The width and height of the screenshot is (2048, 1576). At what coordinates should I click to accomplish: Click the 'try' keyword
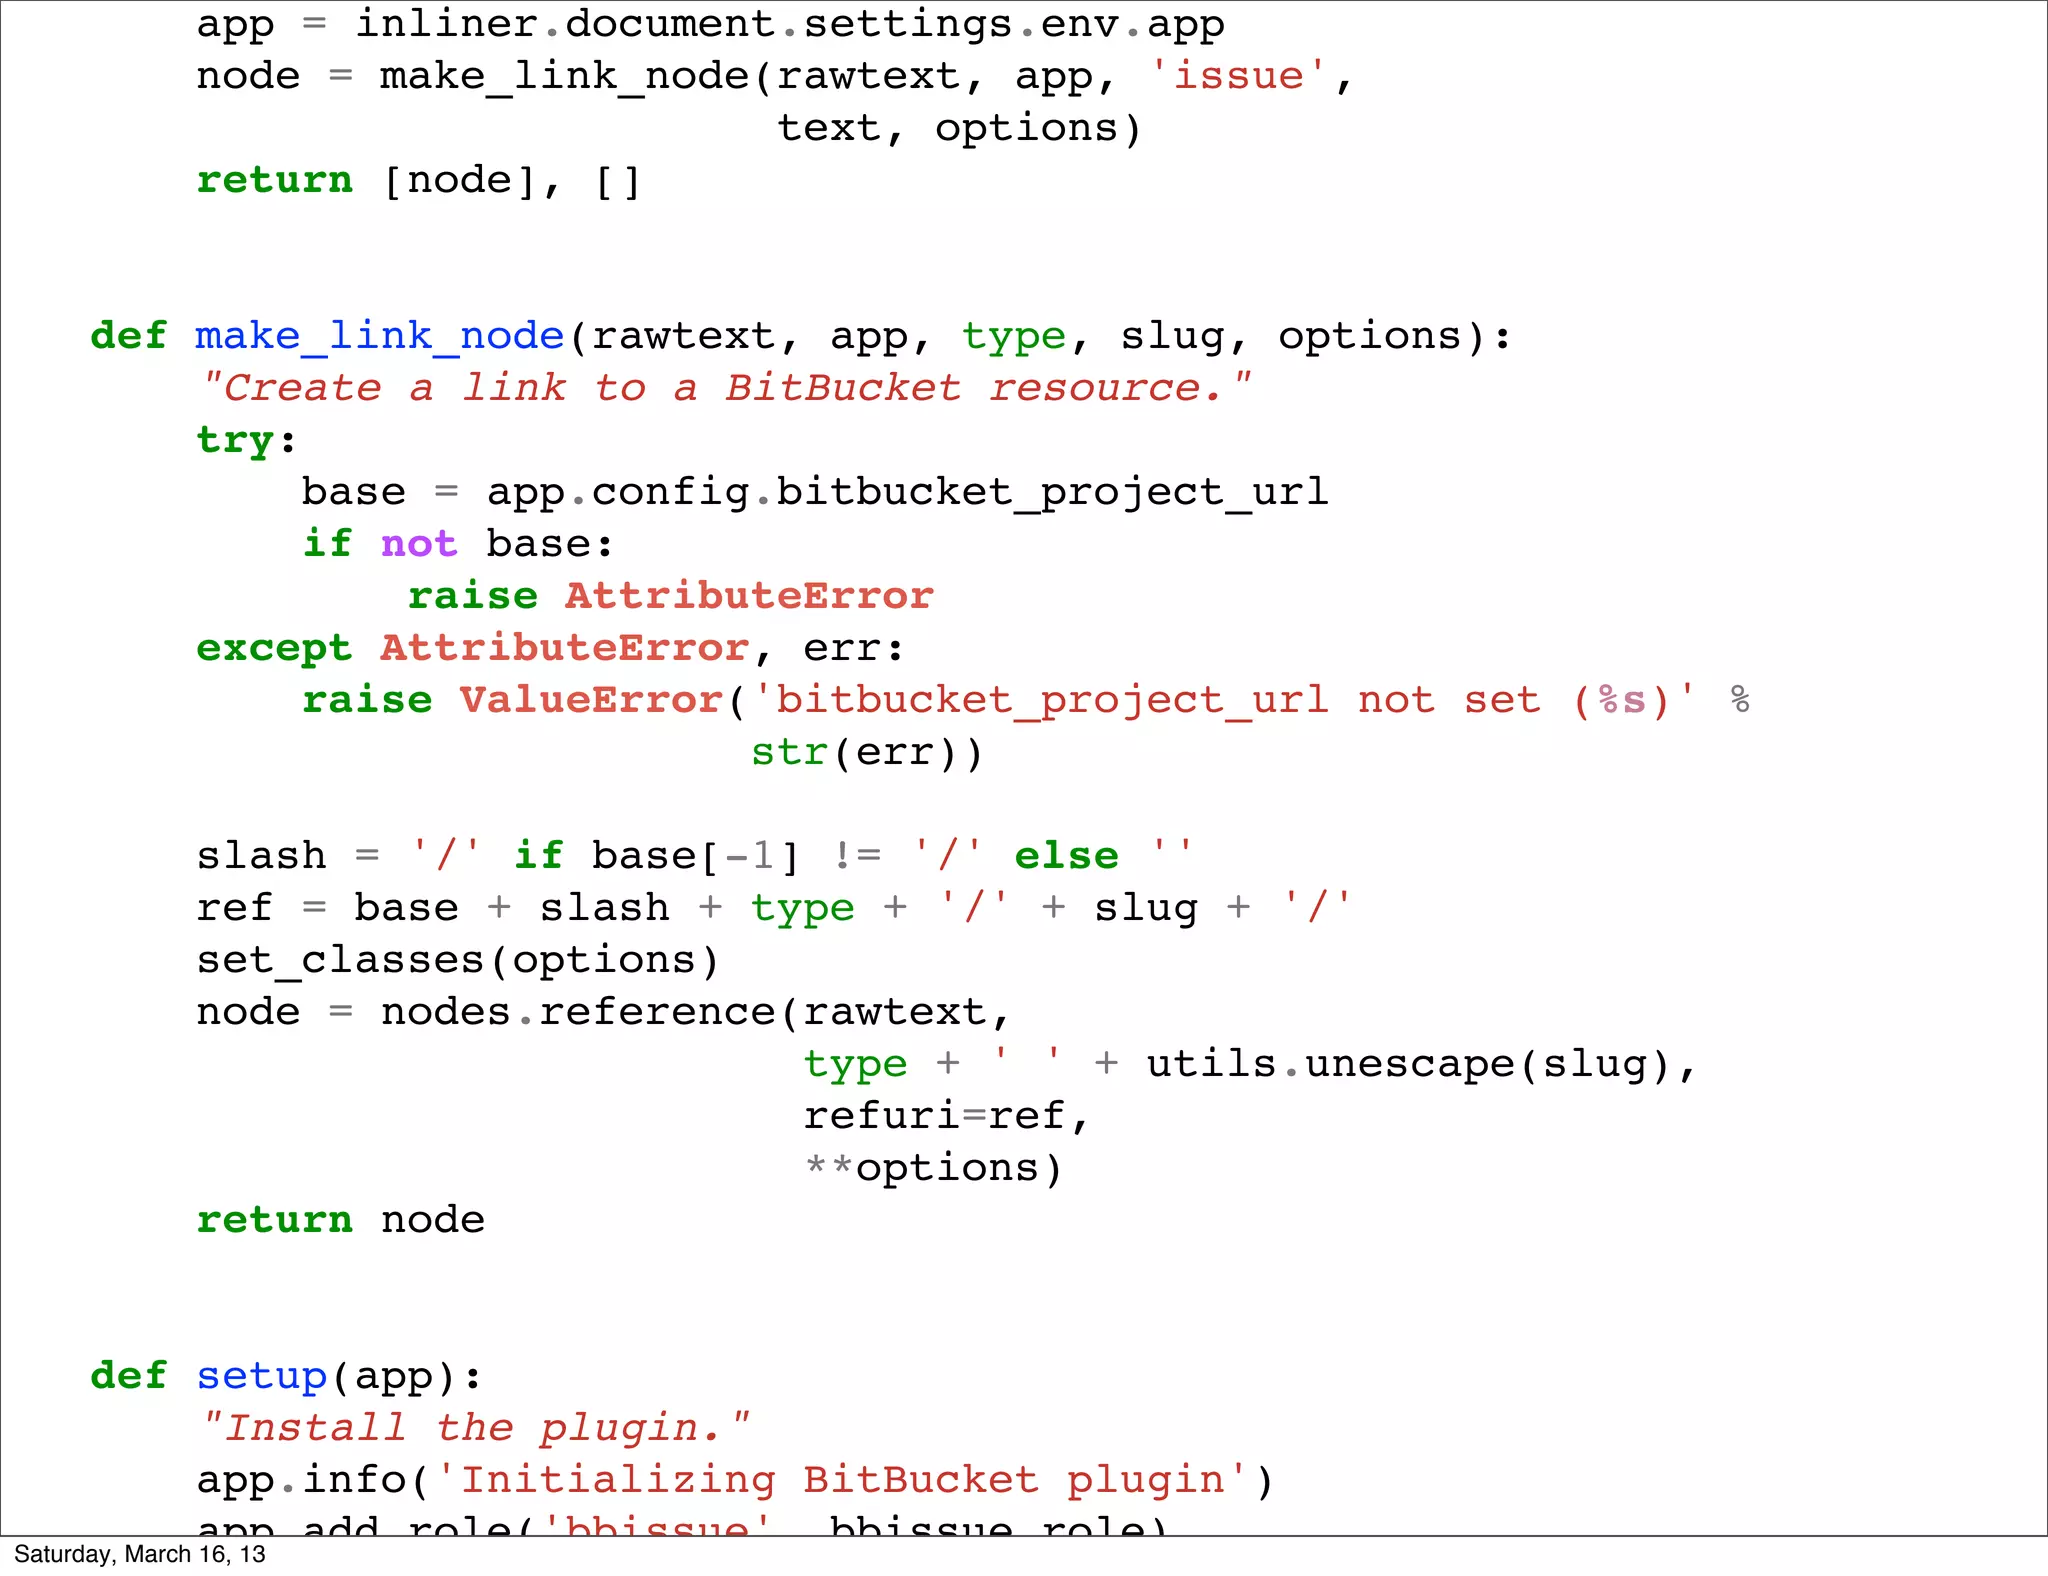pyautogui.click(x=236, y=441)
